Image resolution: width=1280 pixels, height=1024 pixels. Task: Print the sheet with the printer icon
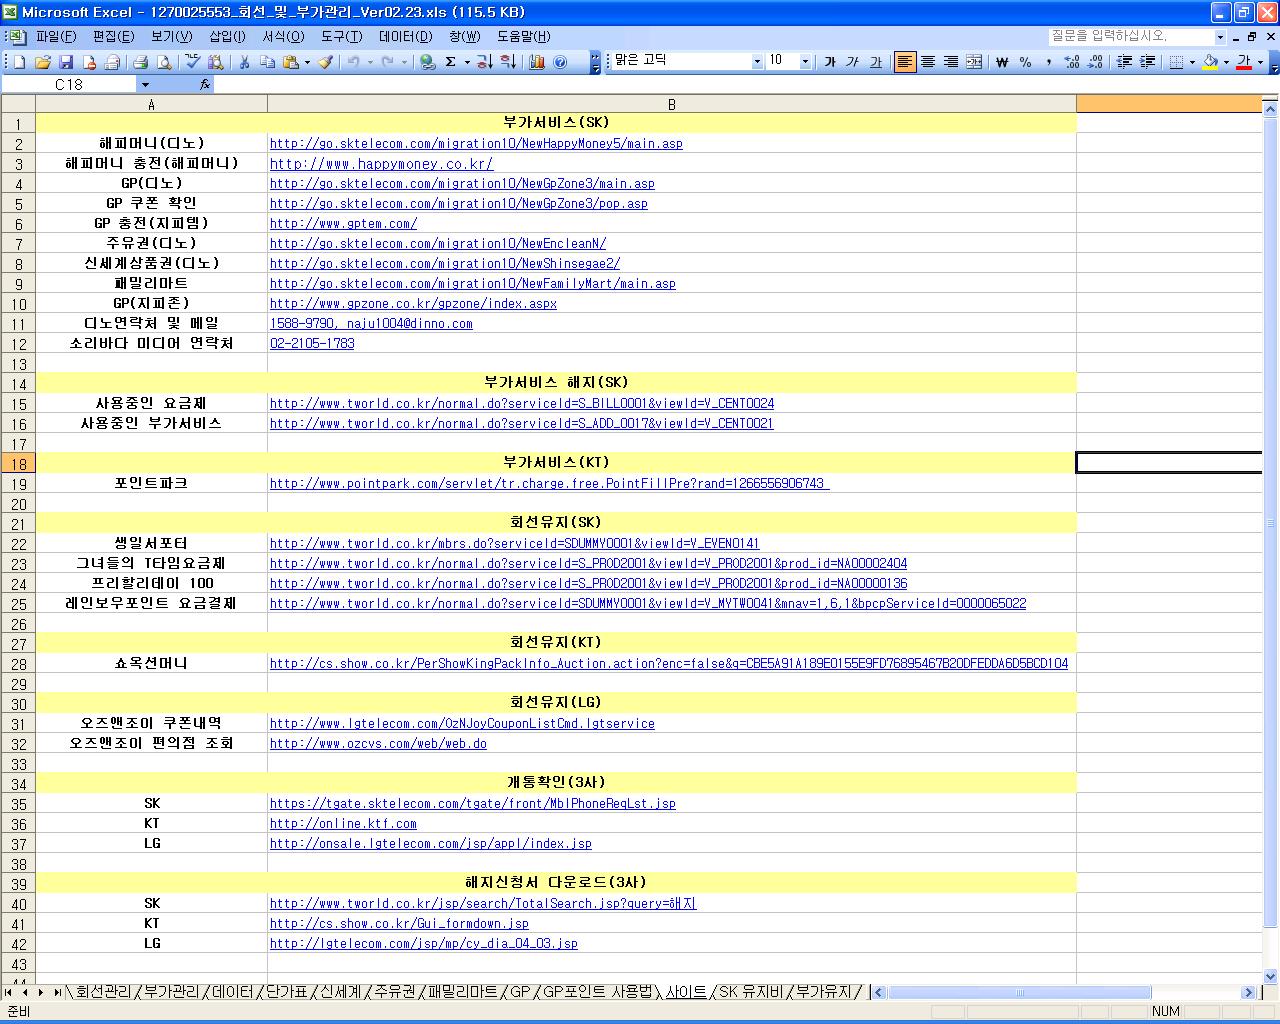pos(141,62)
